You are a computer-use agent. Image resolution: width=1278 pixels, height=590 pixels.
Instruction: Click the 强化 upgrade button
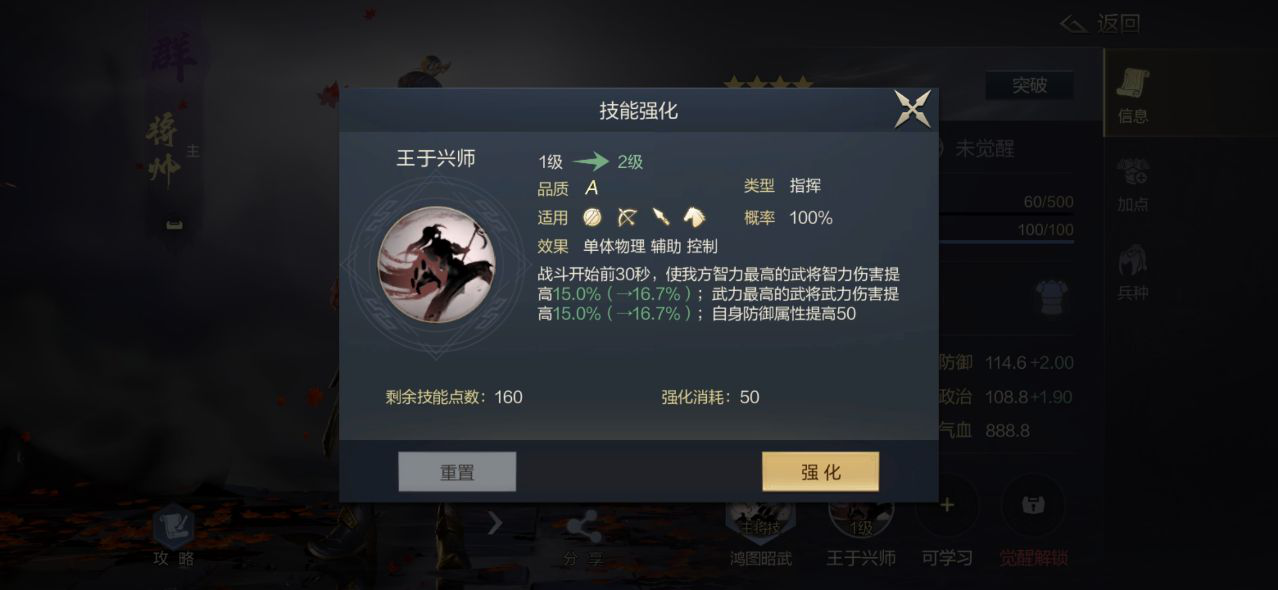820,472
